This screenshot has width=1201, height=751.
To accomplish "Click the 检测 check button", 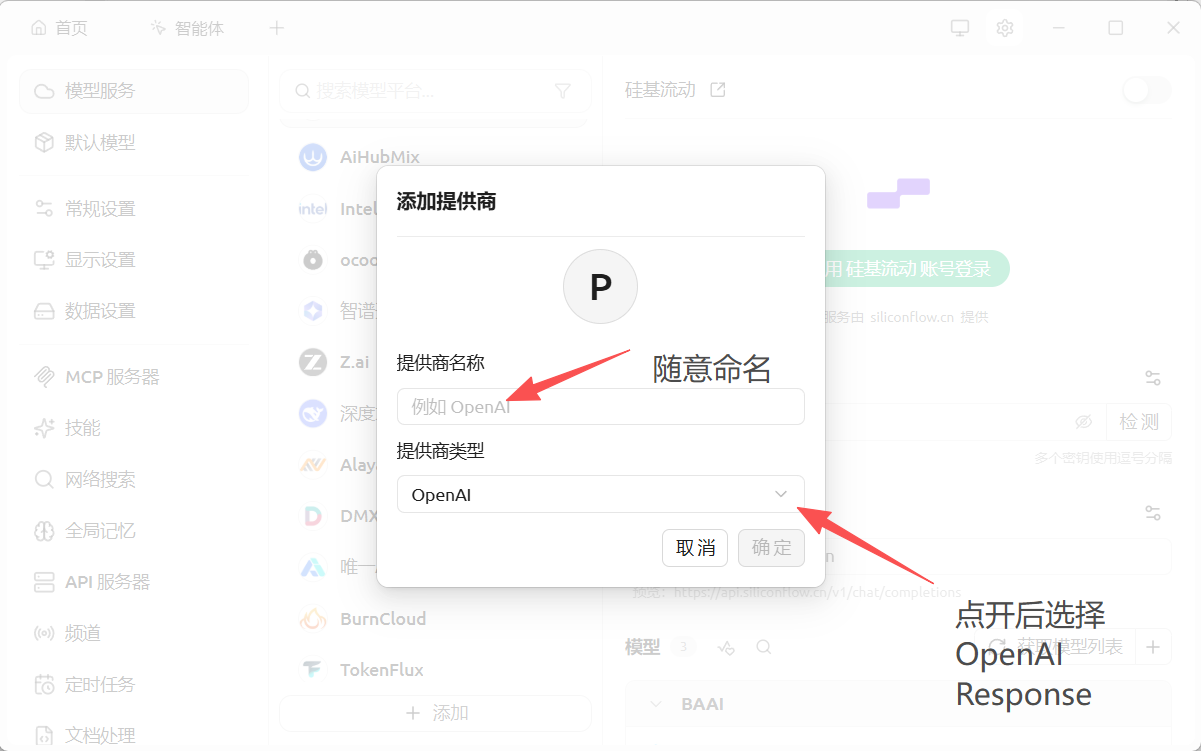I will tap(1139, 422).
